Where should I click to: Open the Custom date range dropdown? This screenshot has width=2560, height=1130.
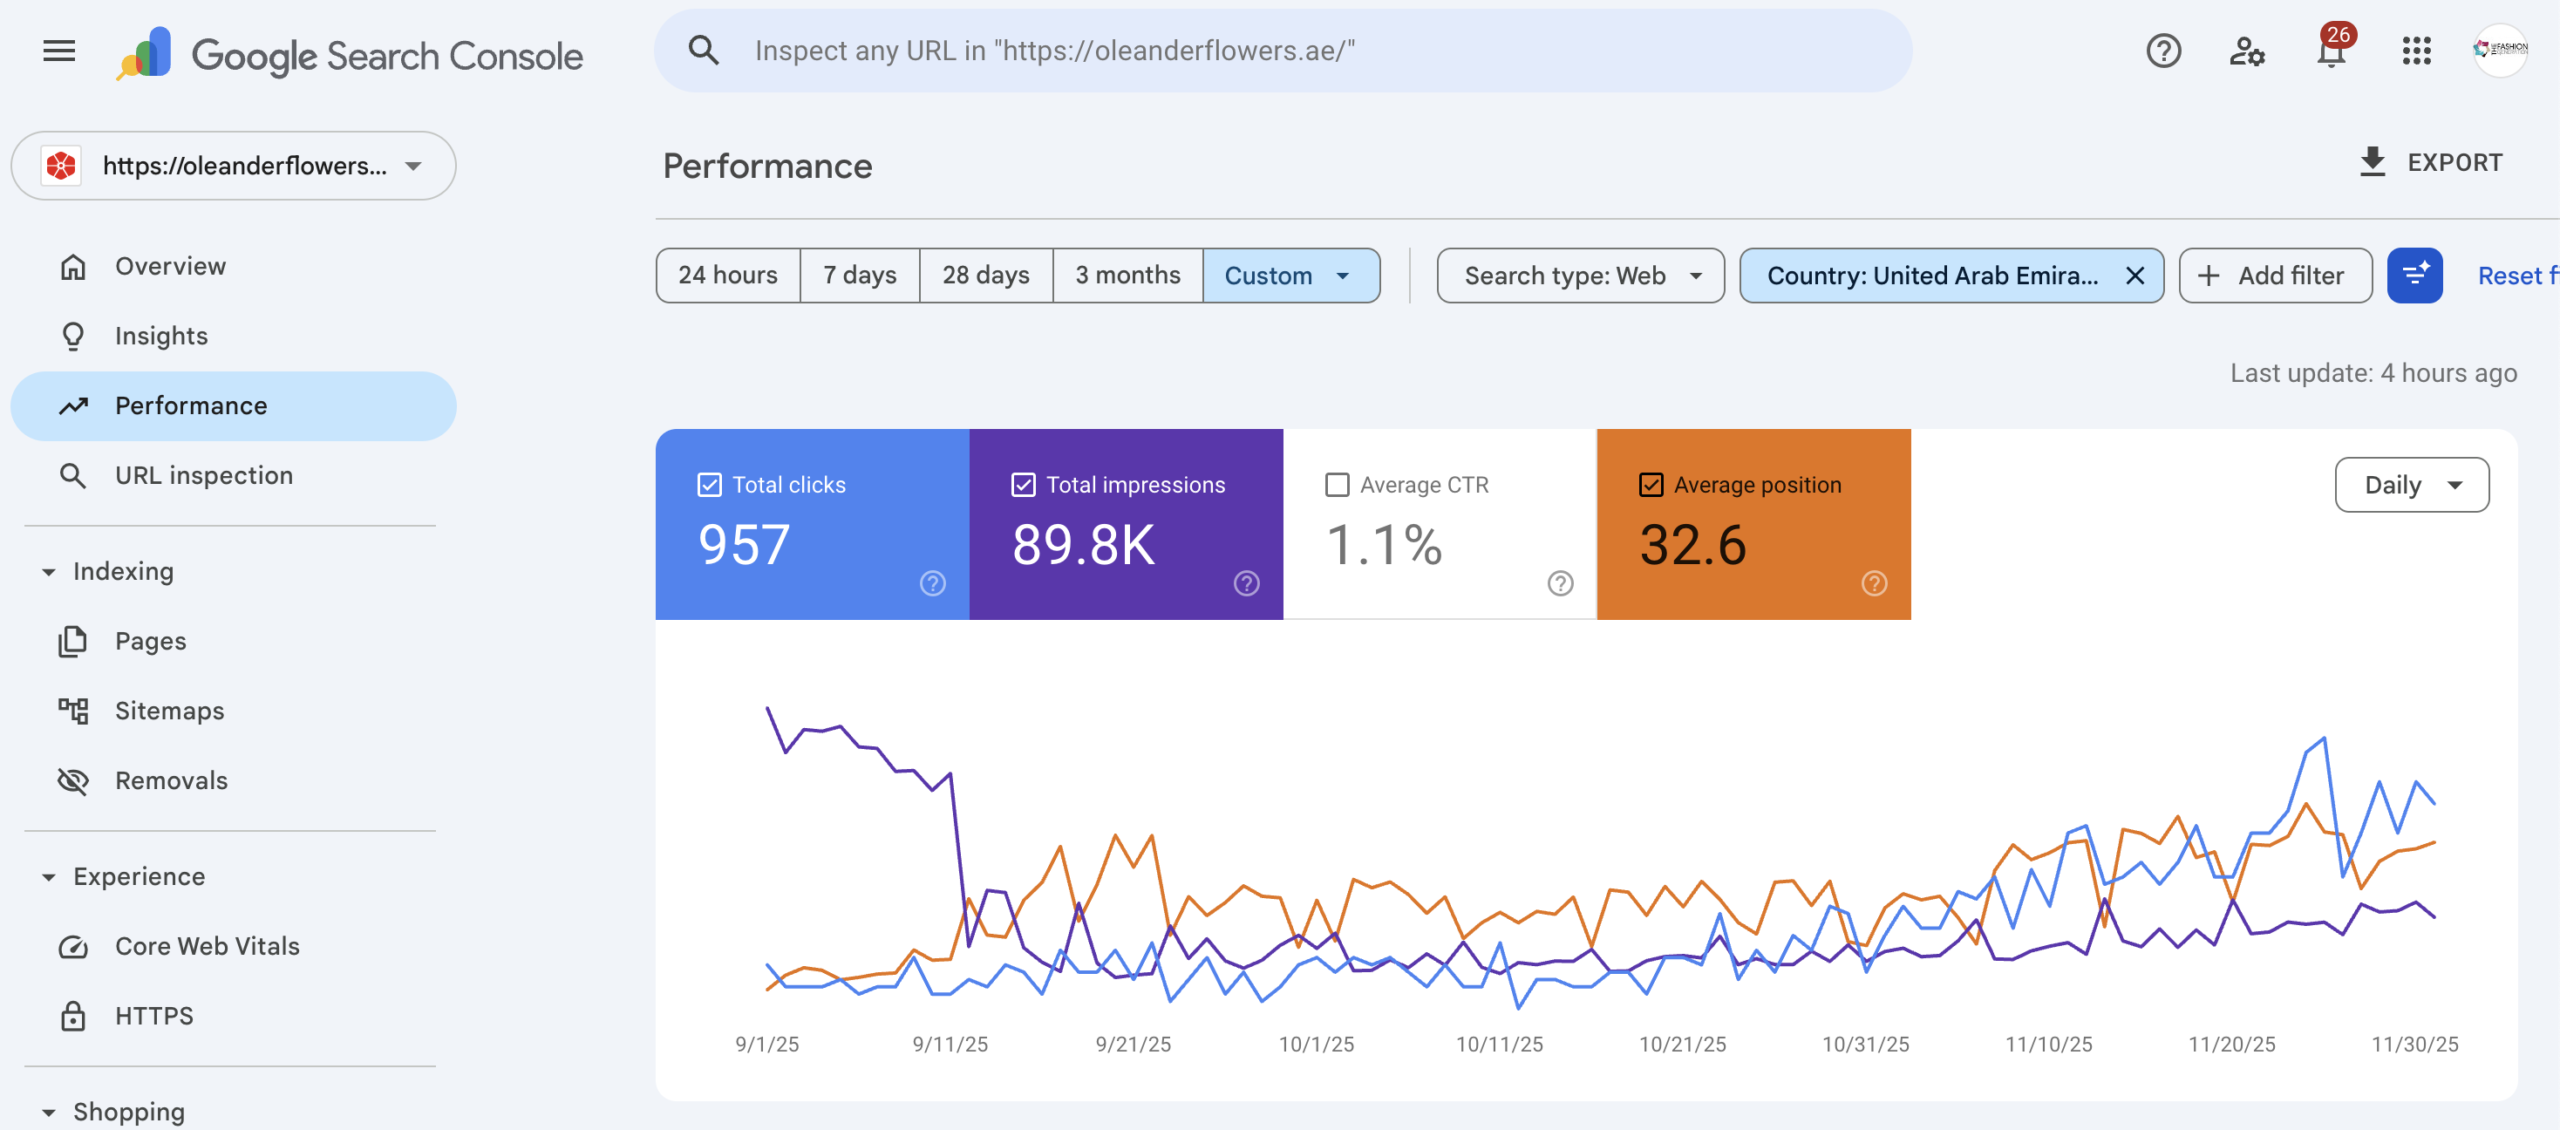point(1291,275)
